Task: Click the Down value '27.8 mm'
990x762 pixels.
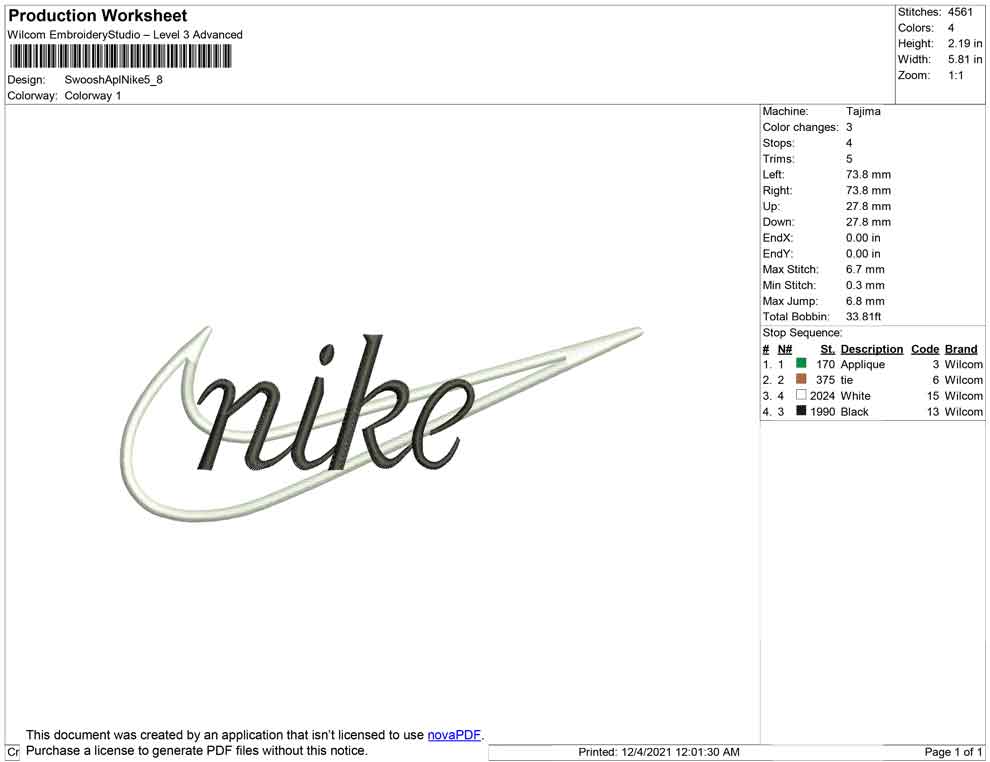Action: click(x=868, y=222)
